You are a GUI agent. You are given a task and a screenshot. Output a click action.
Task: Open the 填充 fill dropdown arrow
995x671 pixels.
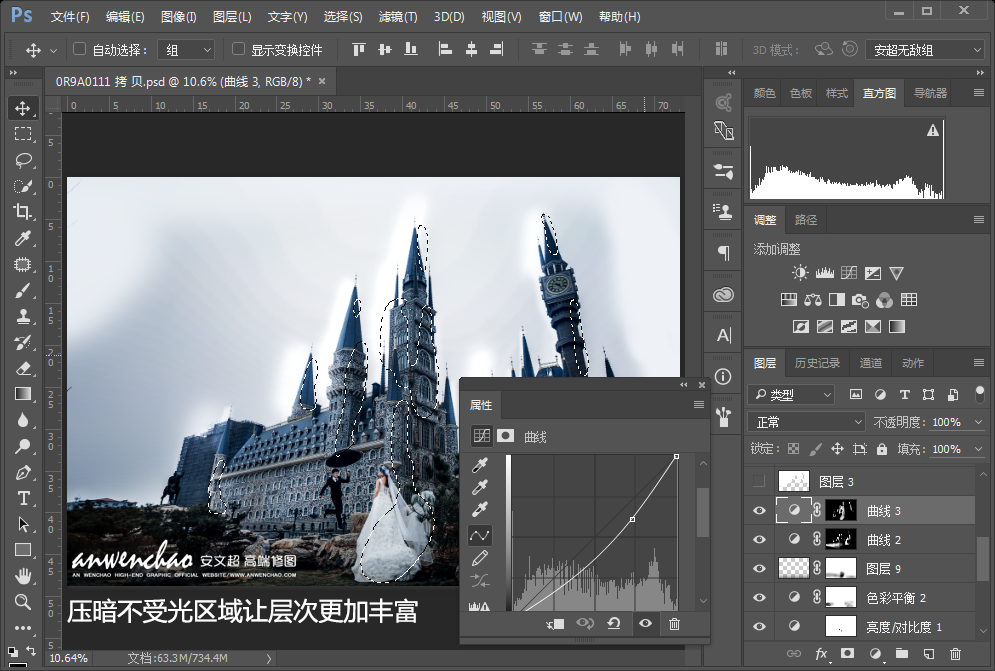[978, 449]
